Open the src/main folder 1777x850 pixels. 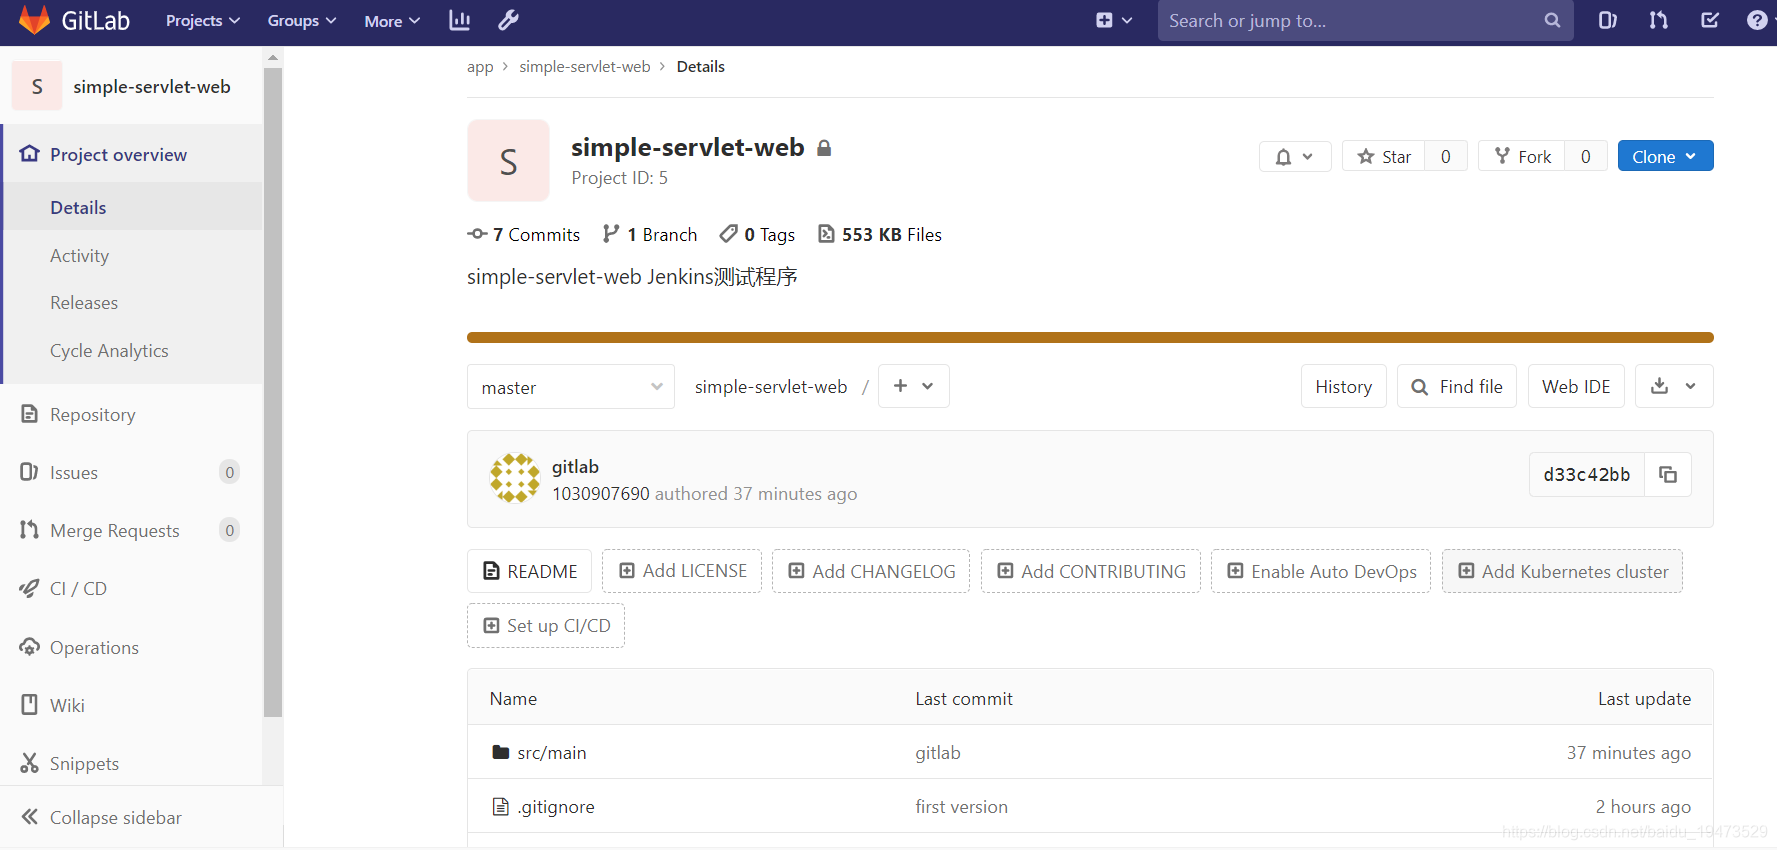(x=552, y=752)
